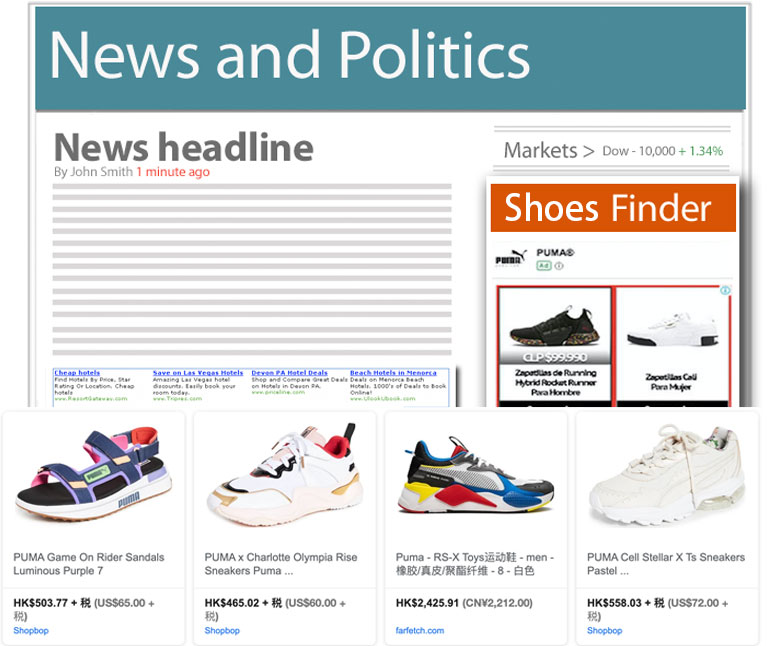
Task: Open Shopbop link under Charlotte Olympia sneakers
Action: click(222, 630)
